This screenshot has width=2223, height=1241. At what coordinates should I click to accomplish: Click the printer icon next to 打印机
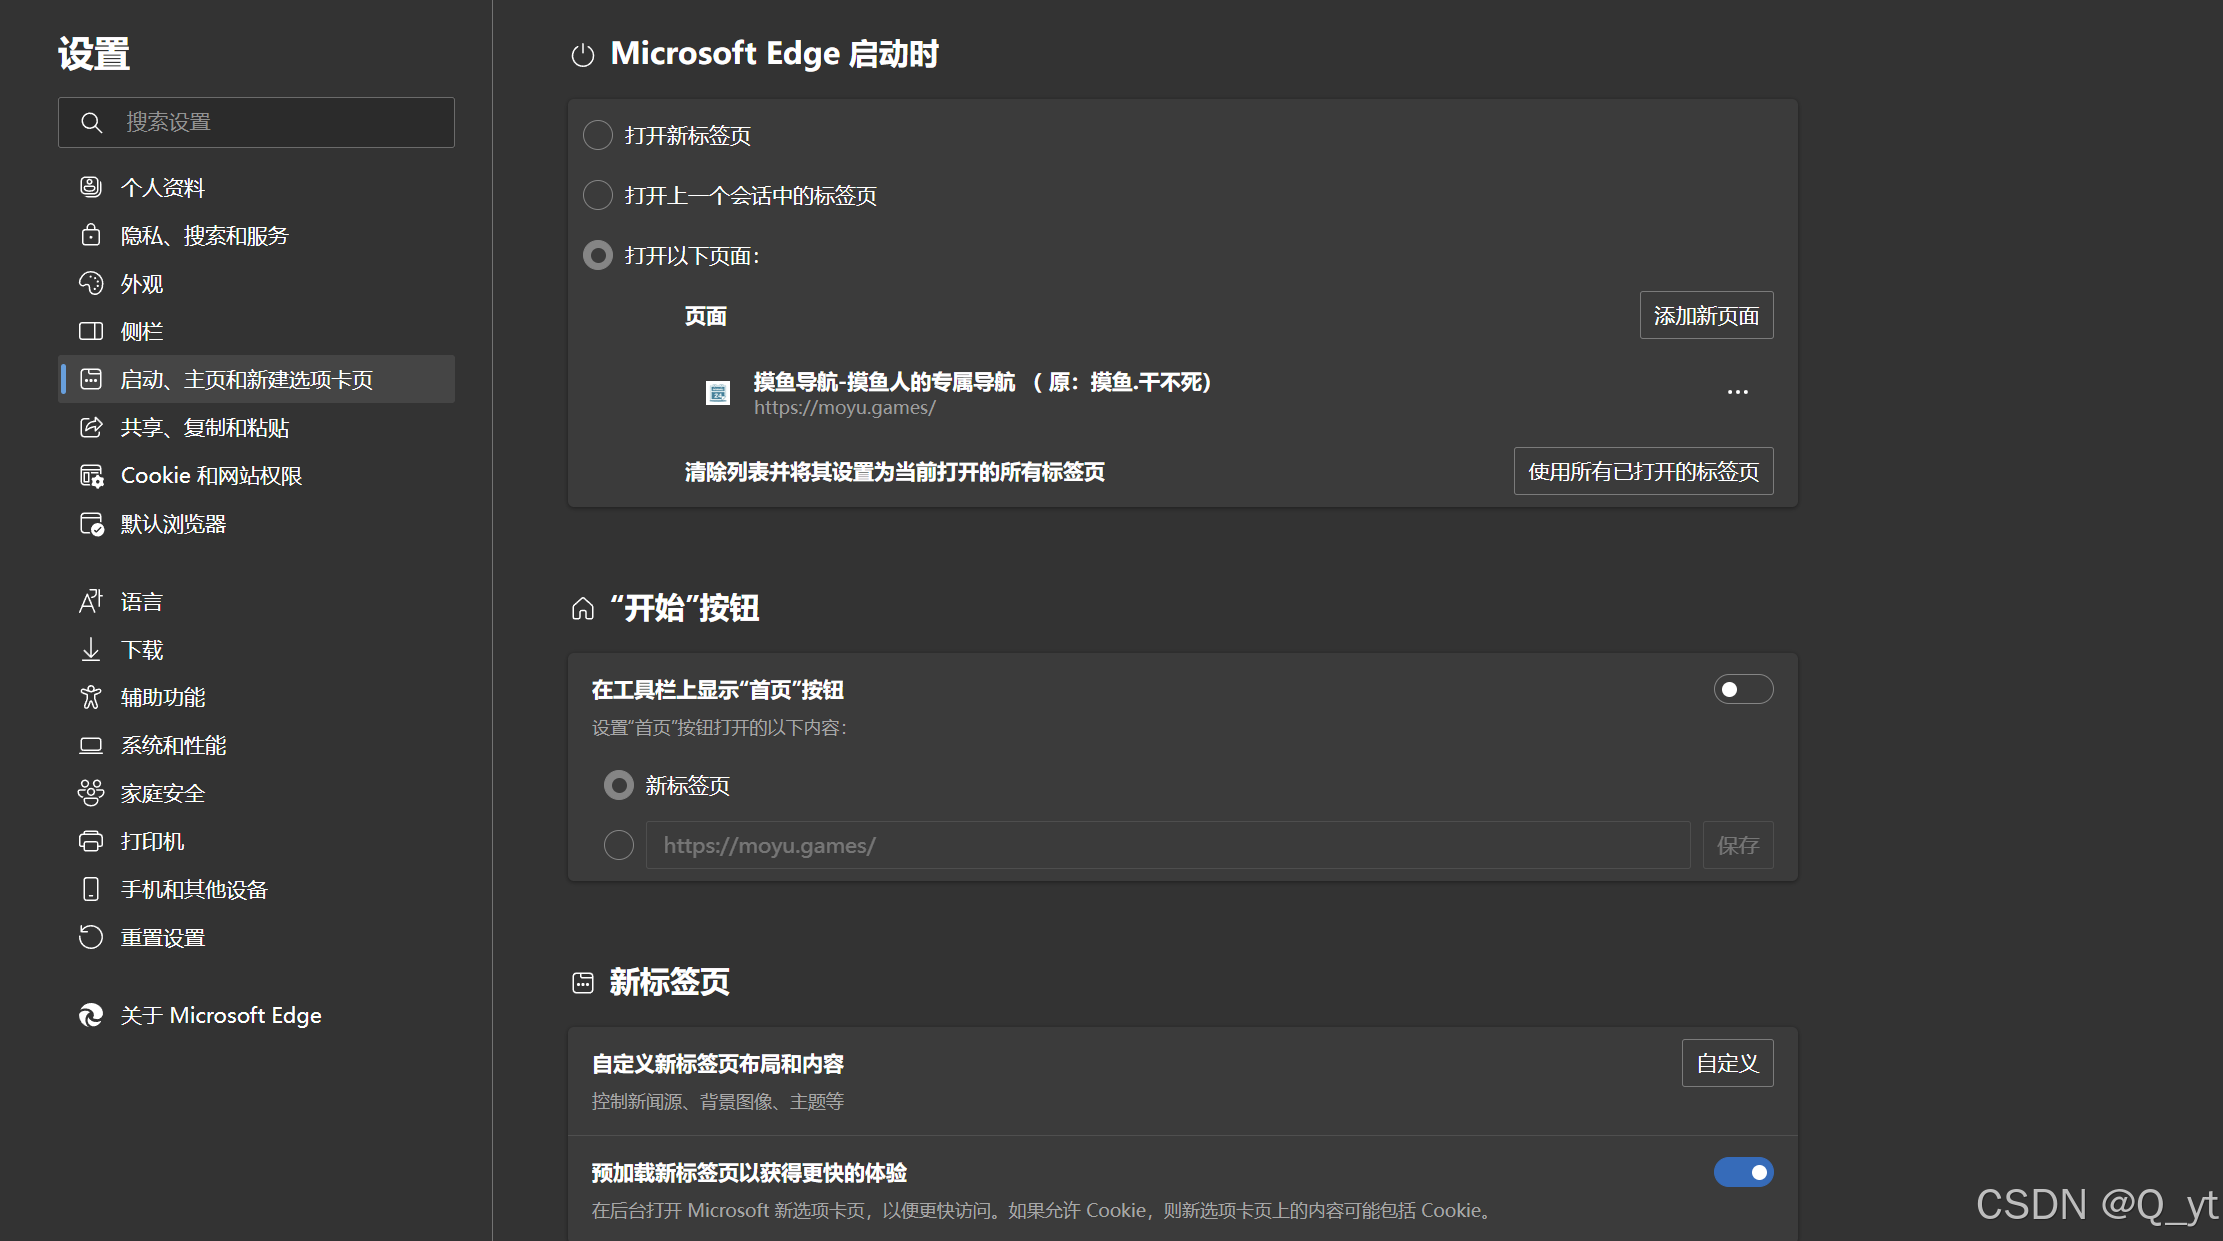click(91, 841)
